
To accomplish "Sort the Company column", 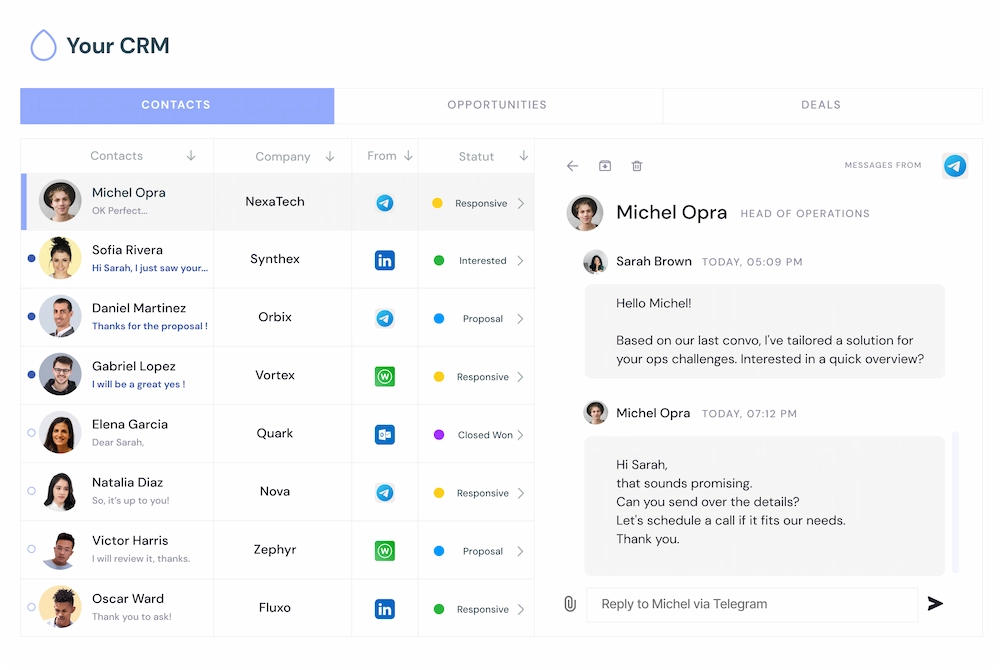I will (x=330, y=157).
